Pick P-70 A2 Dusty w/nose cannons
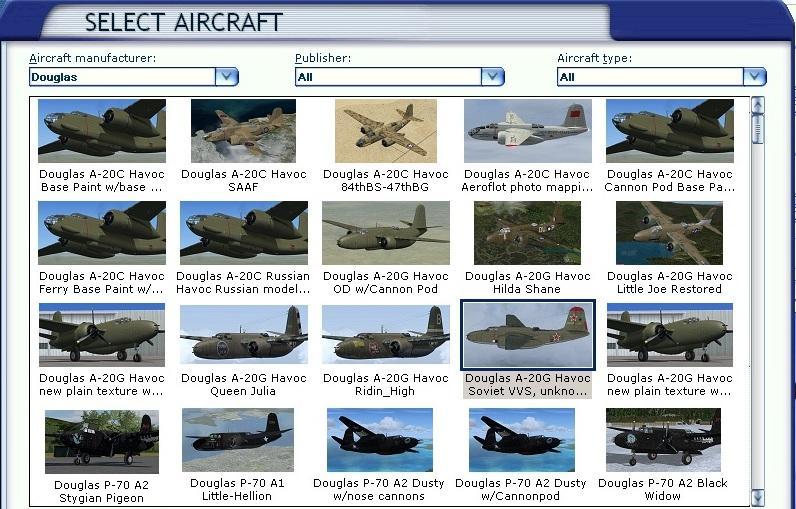The height and width of the screenshot is (509, 796). (x=380, y=440)
